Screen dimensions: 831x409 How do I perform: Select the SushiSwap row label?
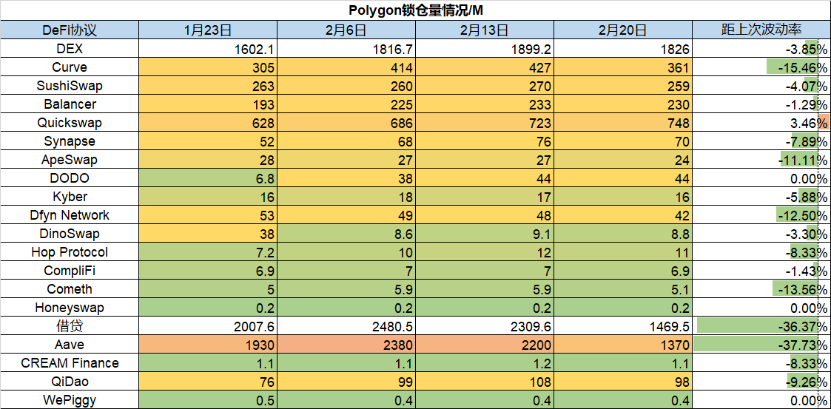point(69,86)
